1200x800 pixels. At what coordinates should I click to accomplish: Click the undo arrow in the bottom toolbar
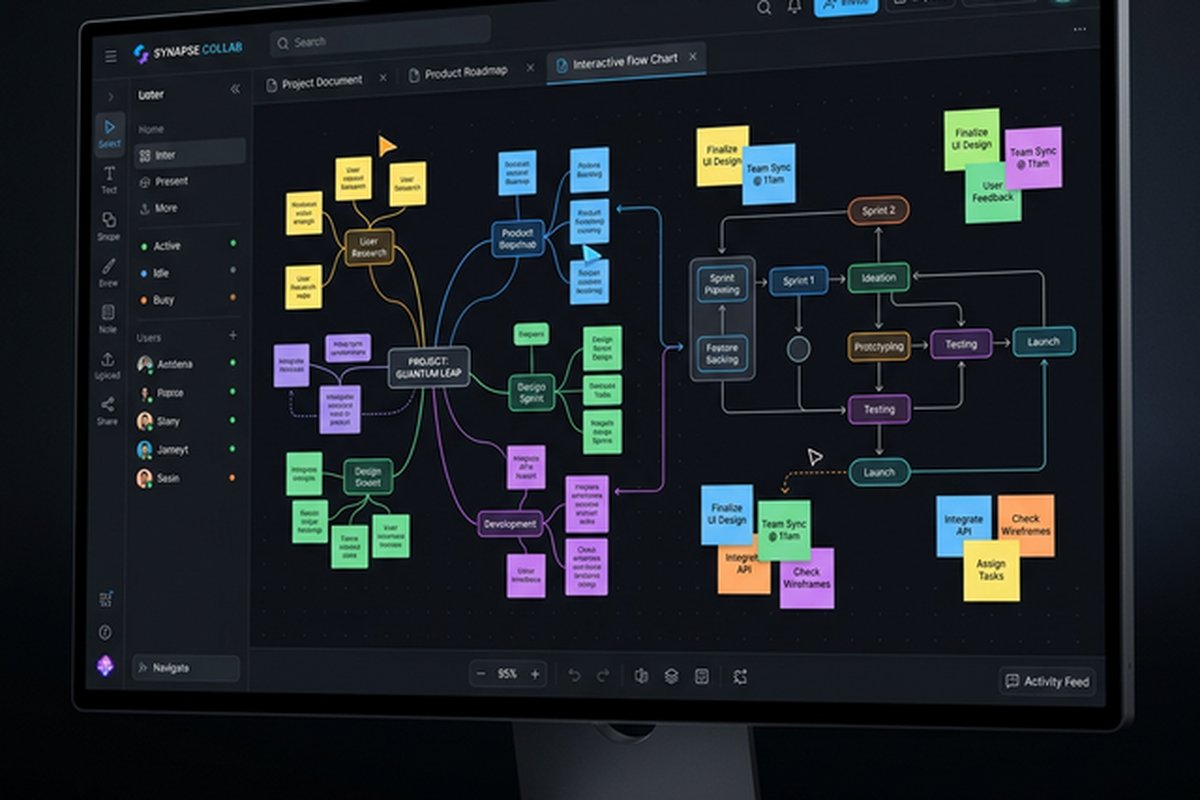coord(574,675)
